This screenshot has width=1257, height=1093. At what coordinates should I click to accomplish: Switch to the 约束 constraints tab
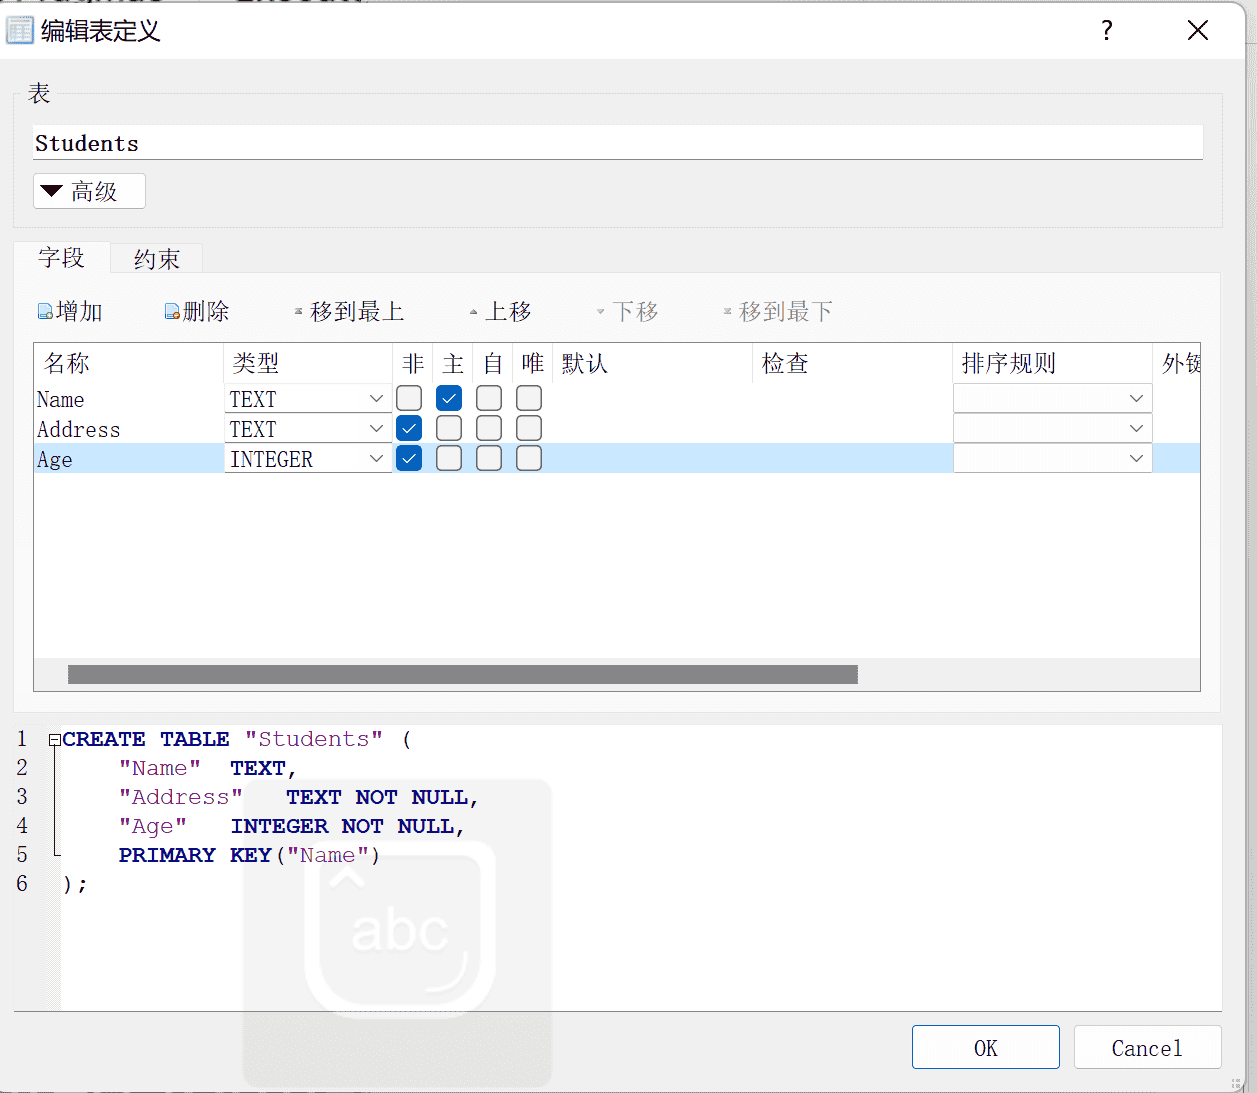155,258
